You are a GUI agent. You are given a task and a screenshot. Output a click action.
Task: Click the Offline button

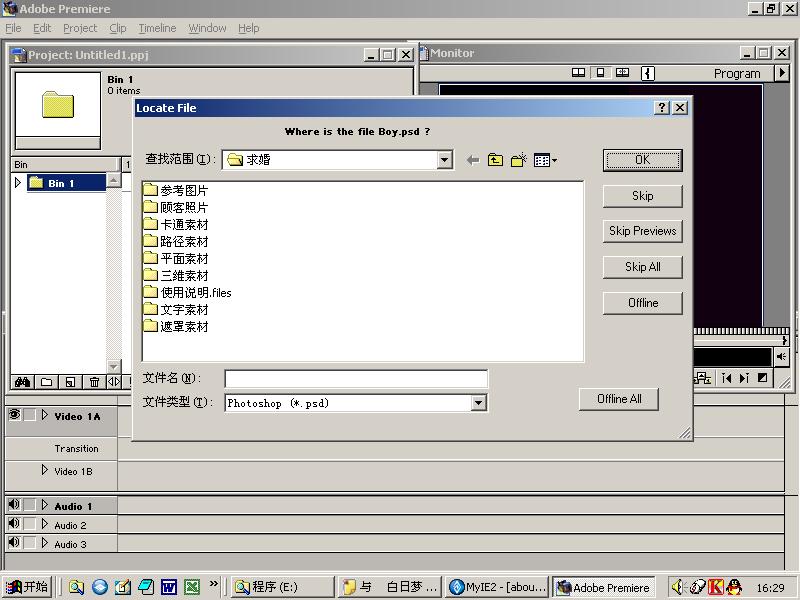point(642,303)
